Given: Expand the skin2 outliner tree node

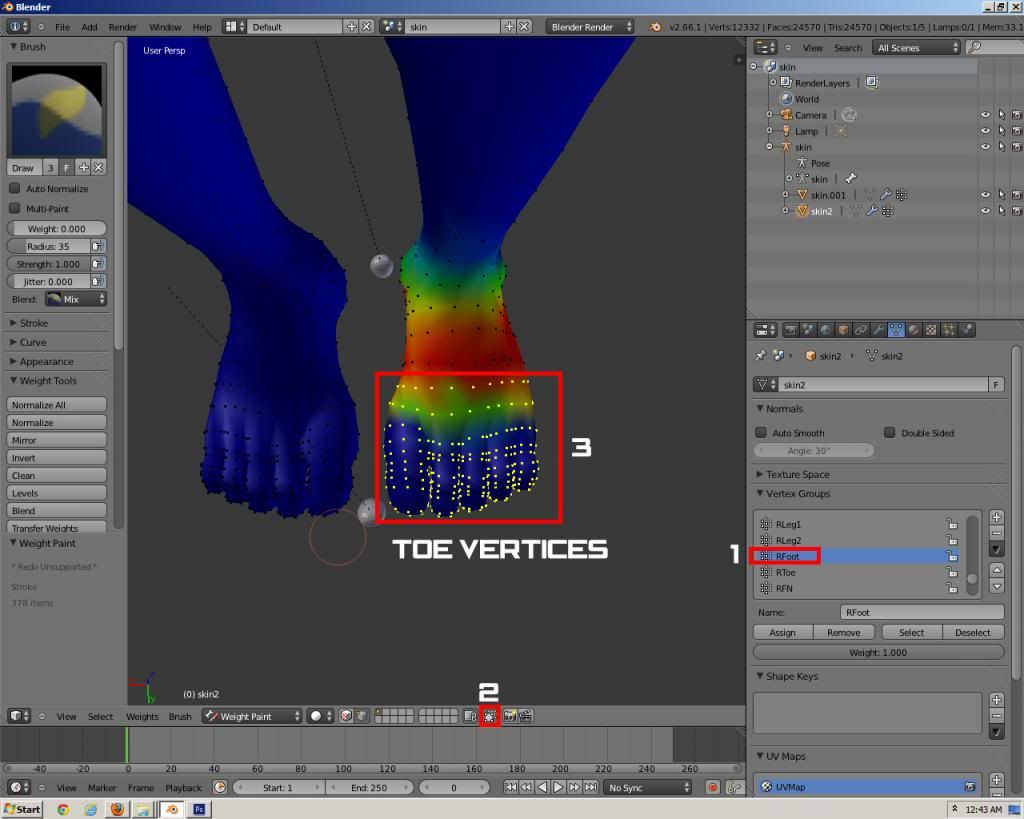Looking at the screenshot, I should pyautogui.click(x=785, y=211).
